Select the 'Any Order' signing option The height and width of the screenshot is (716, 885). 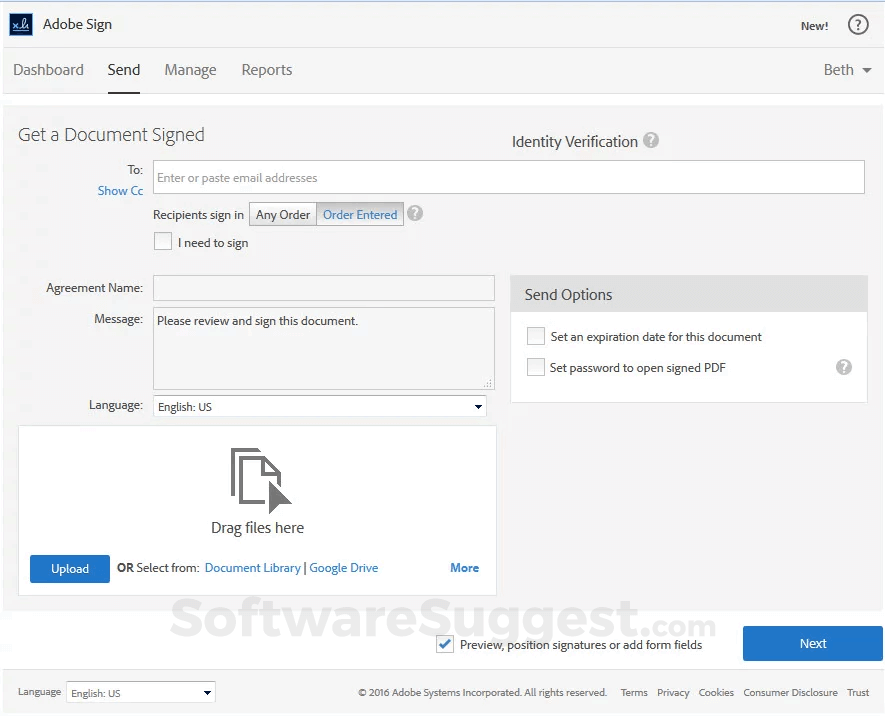point(282,213)
